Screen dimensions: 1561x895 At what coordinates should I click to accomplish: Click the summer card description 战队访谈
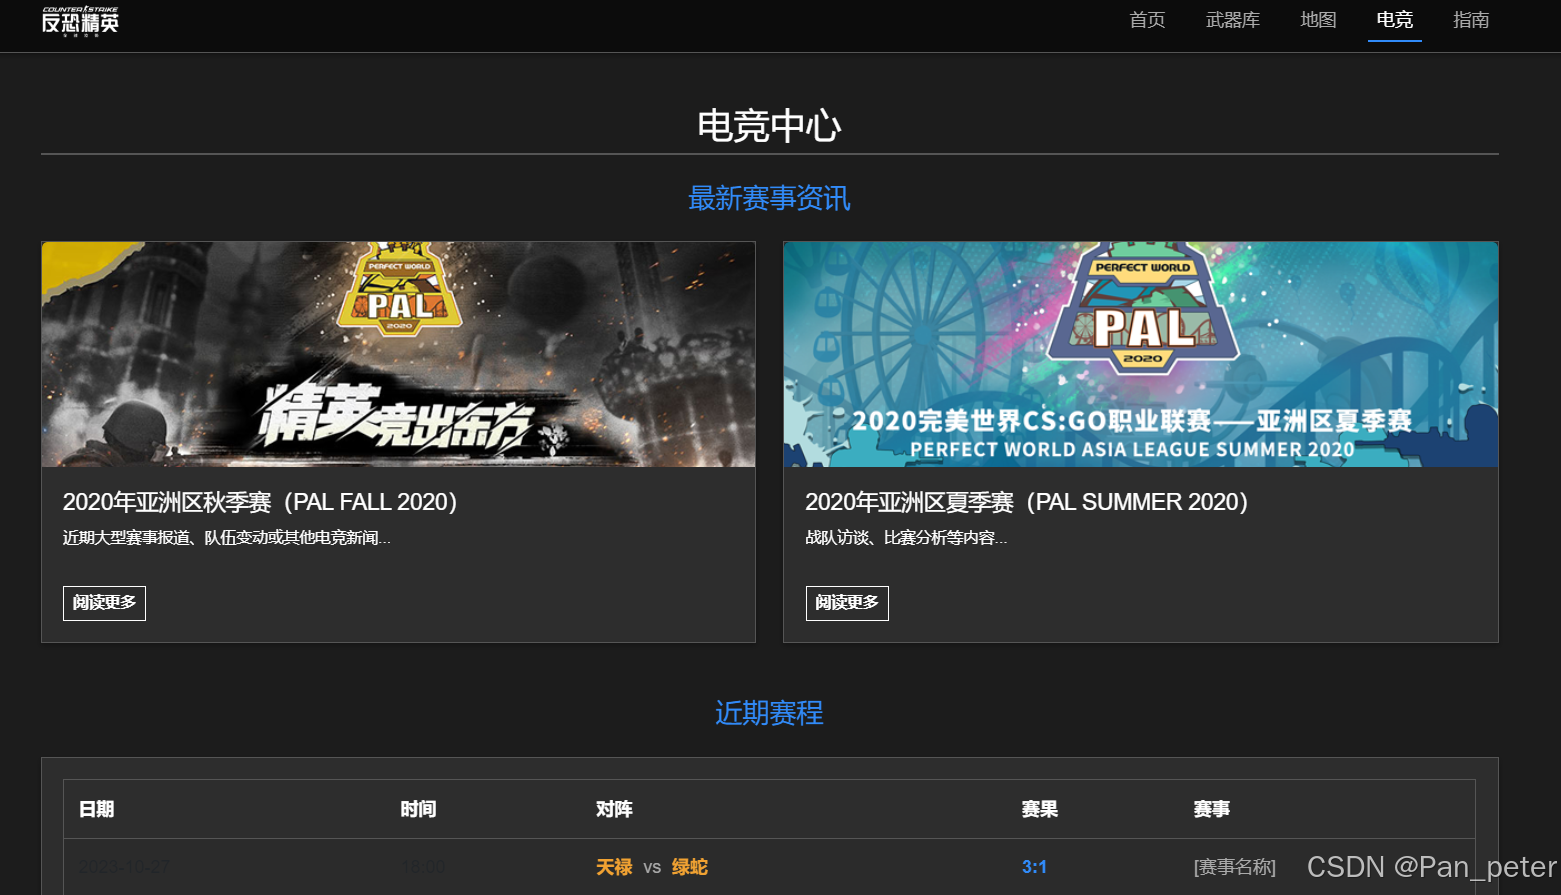pyautogui.click(x=906, y=538)
